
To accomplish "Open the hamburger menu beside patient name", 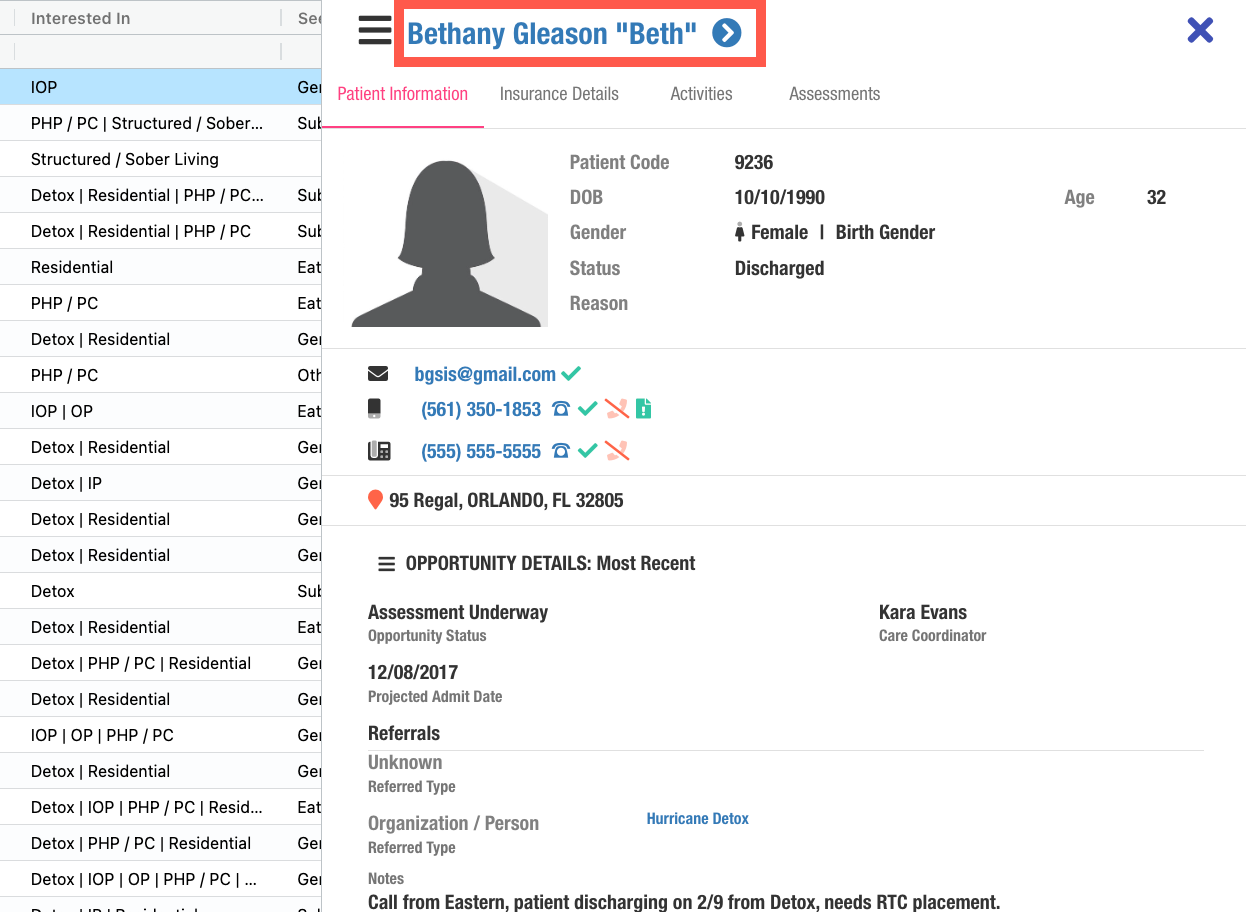I will point(375,31).
